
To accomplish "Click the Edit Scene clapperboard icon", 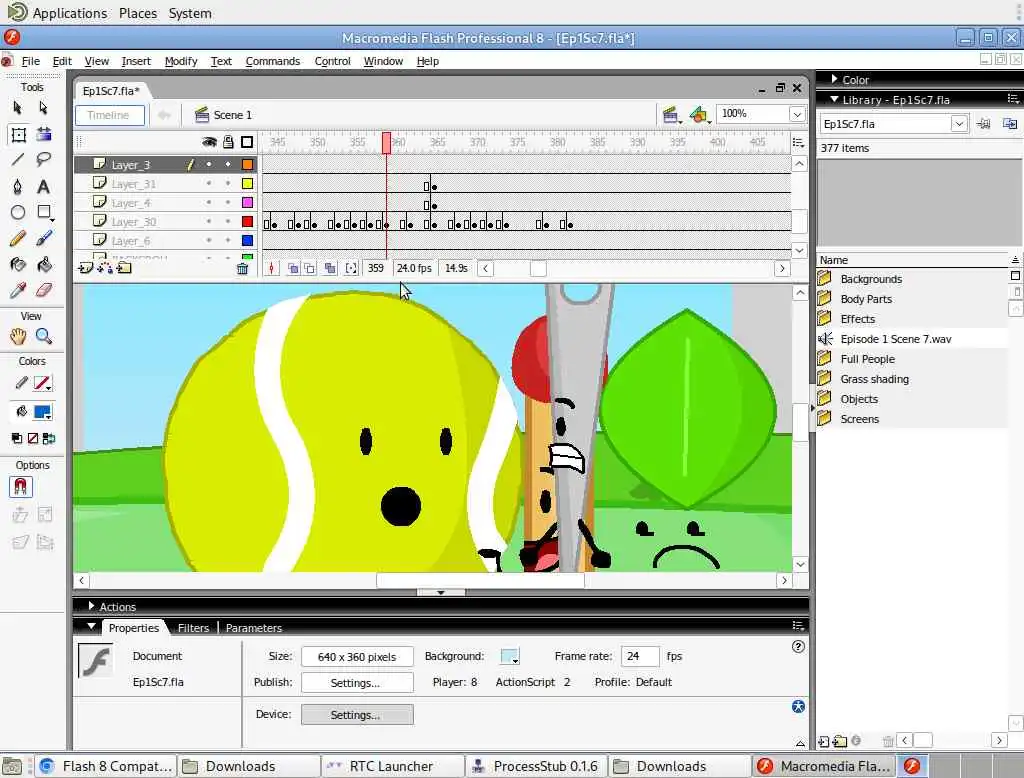I will click(x=671, y=115).
